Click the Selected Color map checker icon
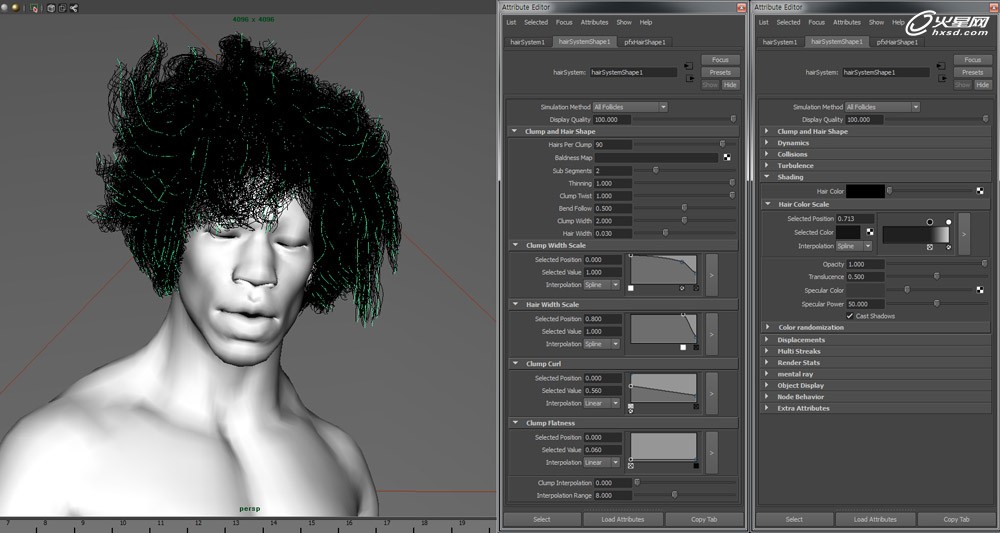This screenshot has width=1000, height=533. tap(870, 232)
